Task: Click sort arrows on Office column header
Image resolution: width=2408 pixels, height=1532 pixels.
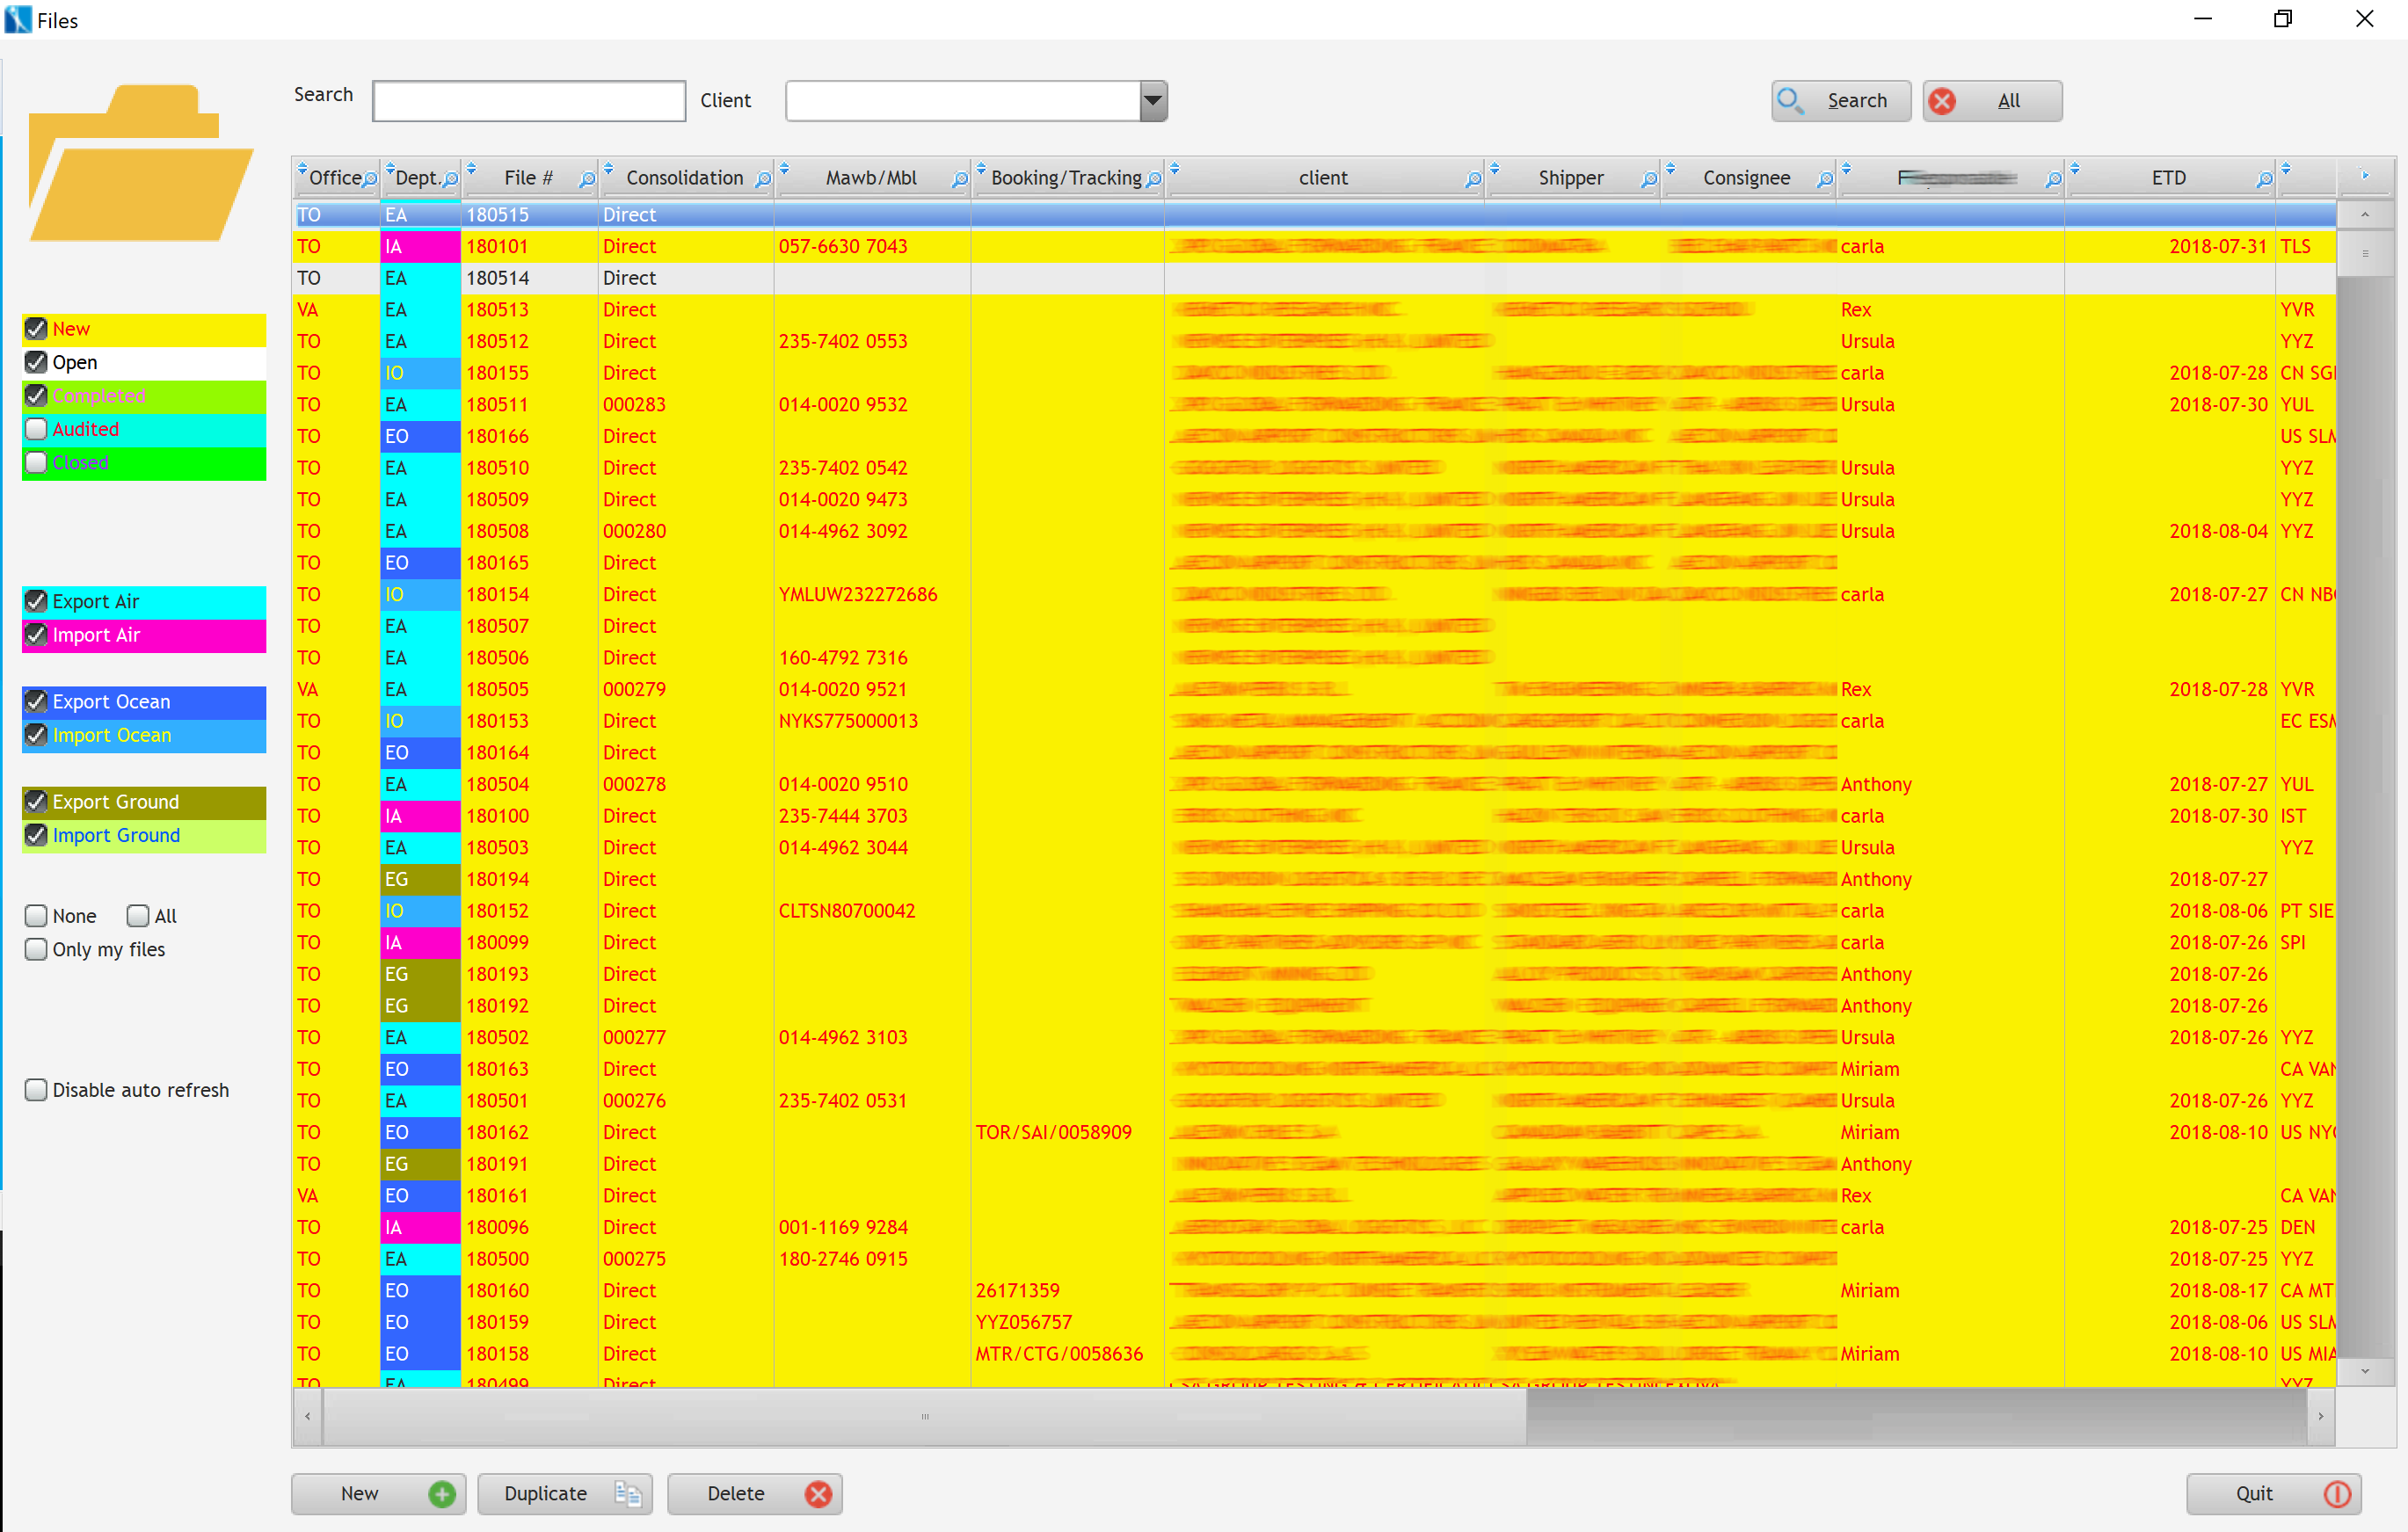Action: 302,168
